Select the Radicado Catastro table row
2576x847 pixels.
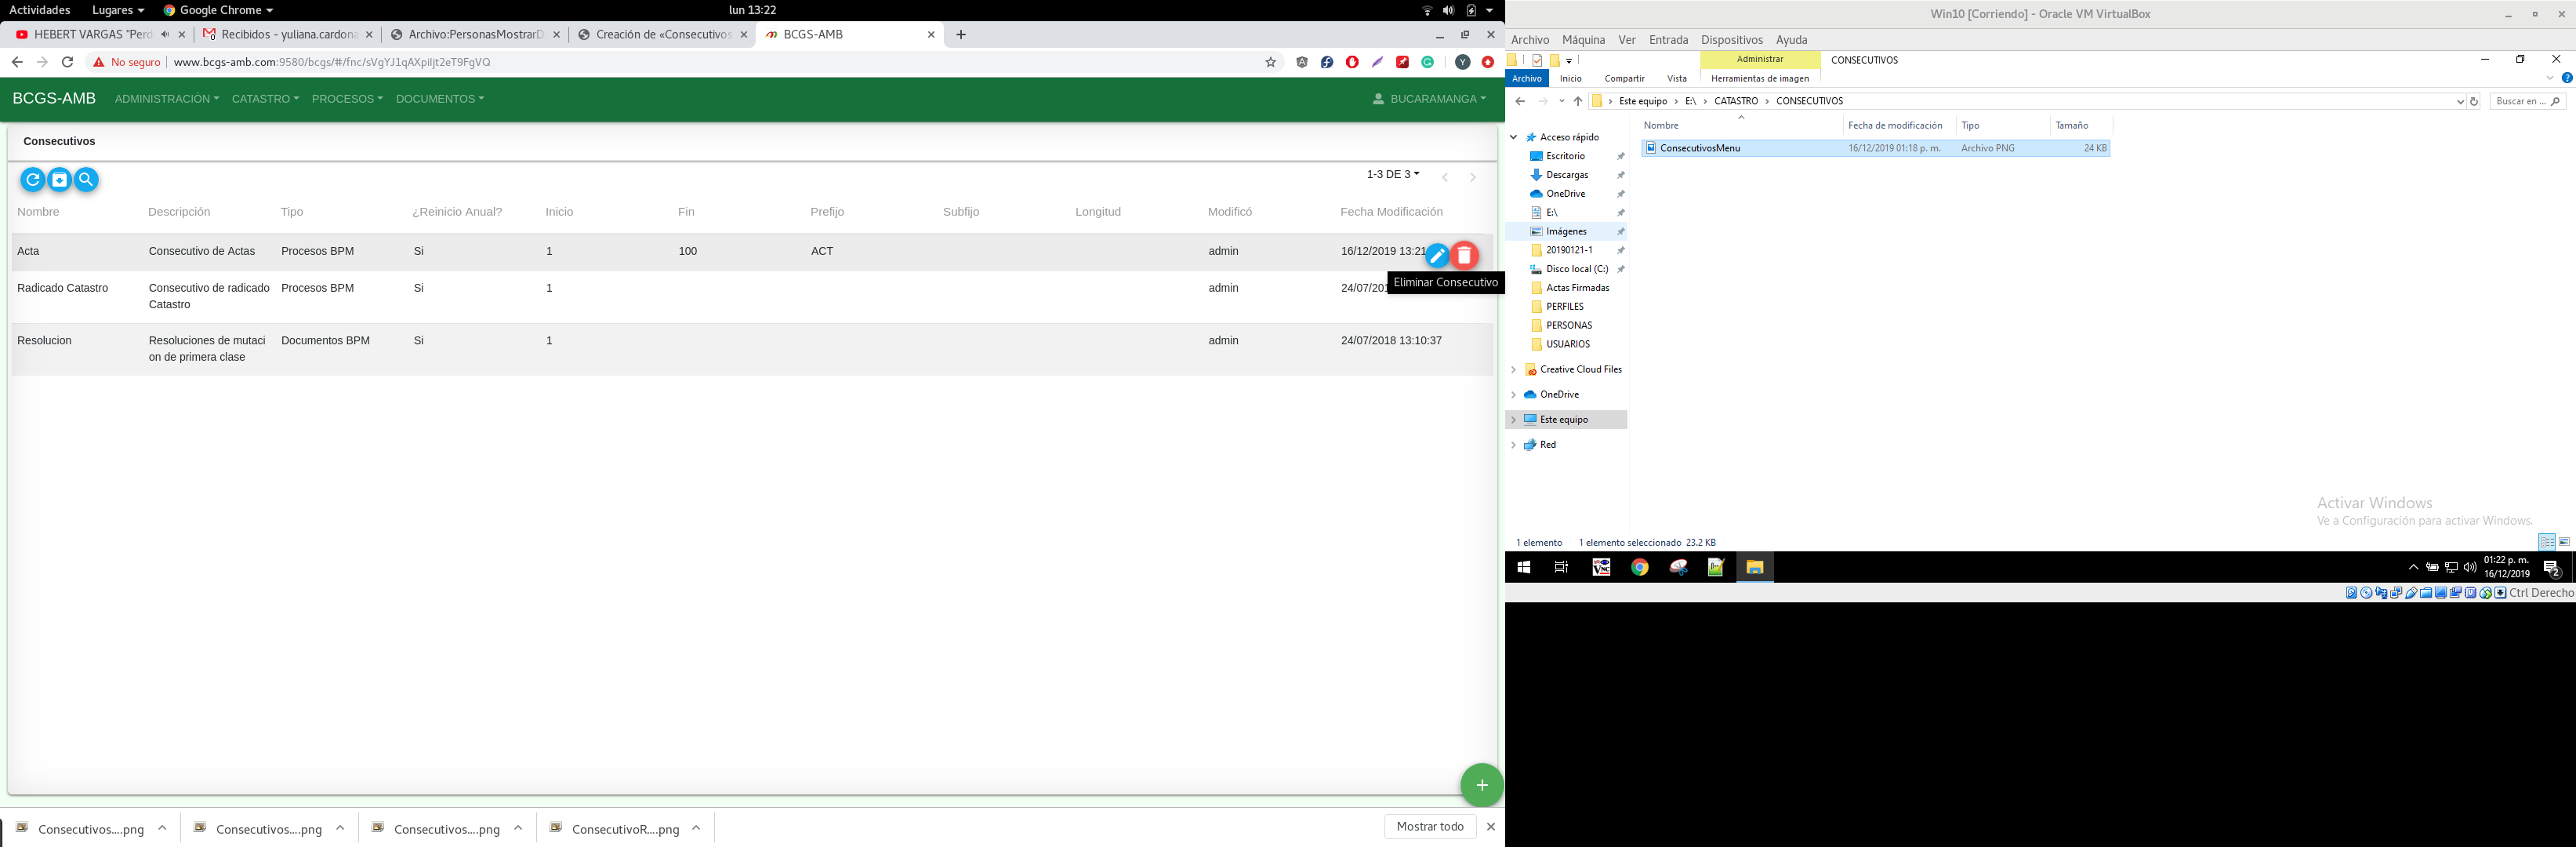tap(752, 297)
